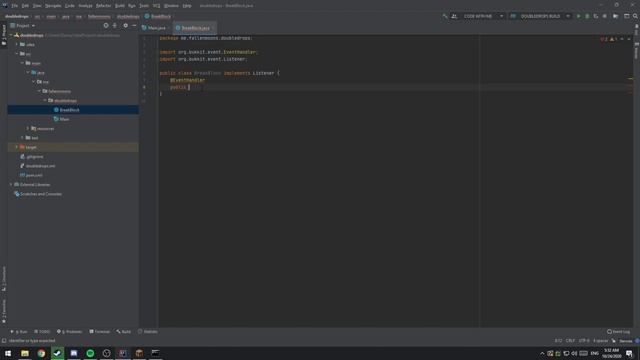Open the Code menu

pos(69,6)
